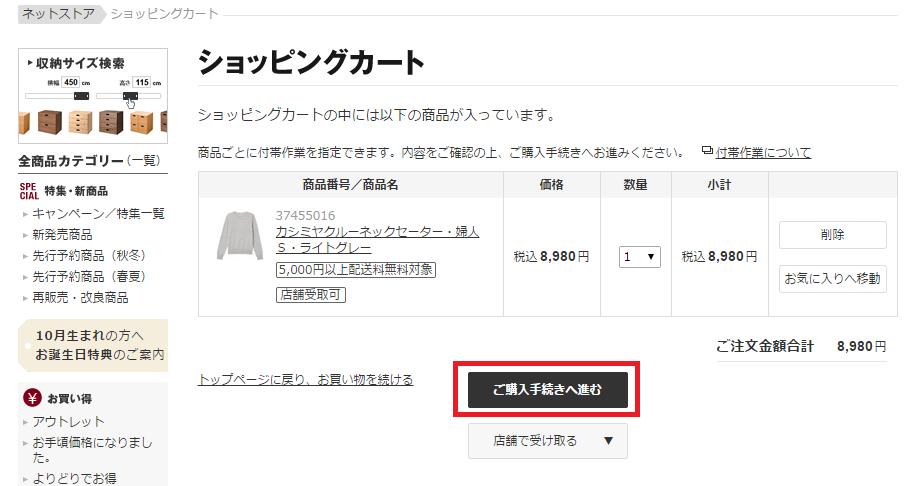Image resolution: width=922 pixels, height=486 pixels.
Task: Select 再販売・改良商品 in sidebar
Action: click(x=80, y=298)
